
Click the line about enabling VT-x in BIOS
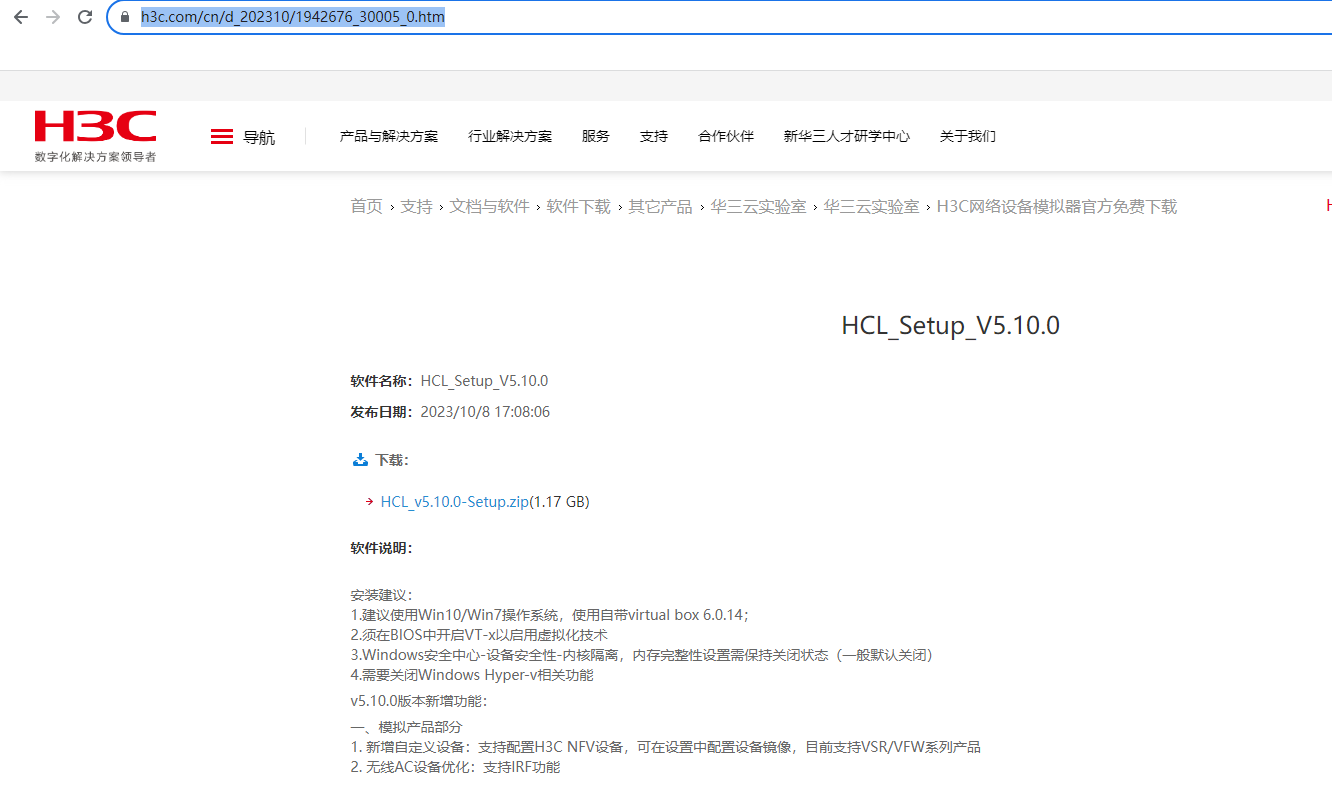pyautogui.click(x=479, y=635)
